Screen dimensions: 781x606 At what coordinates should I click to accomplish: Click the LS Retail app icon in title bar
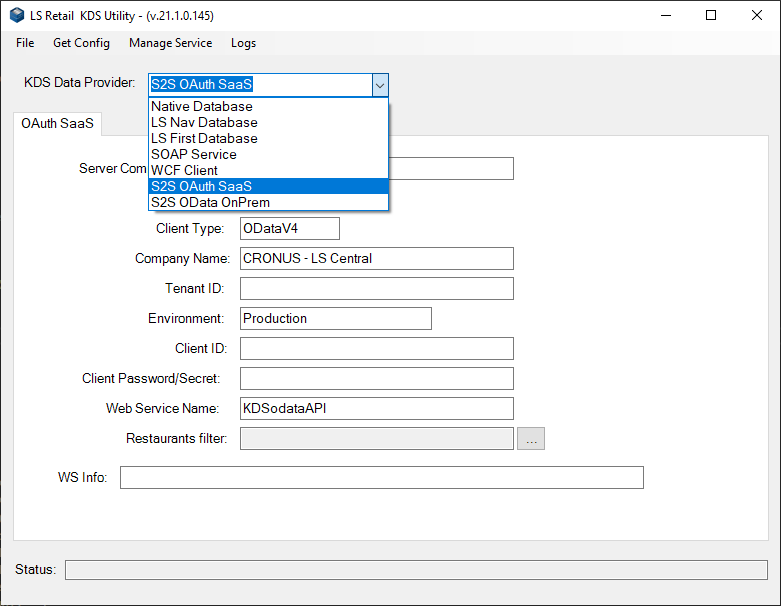pyautogui.click(x=17, y=16)
